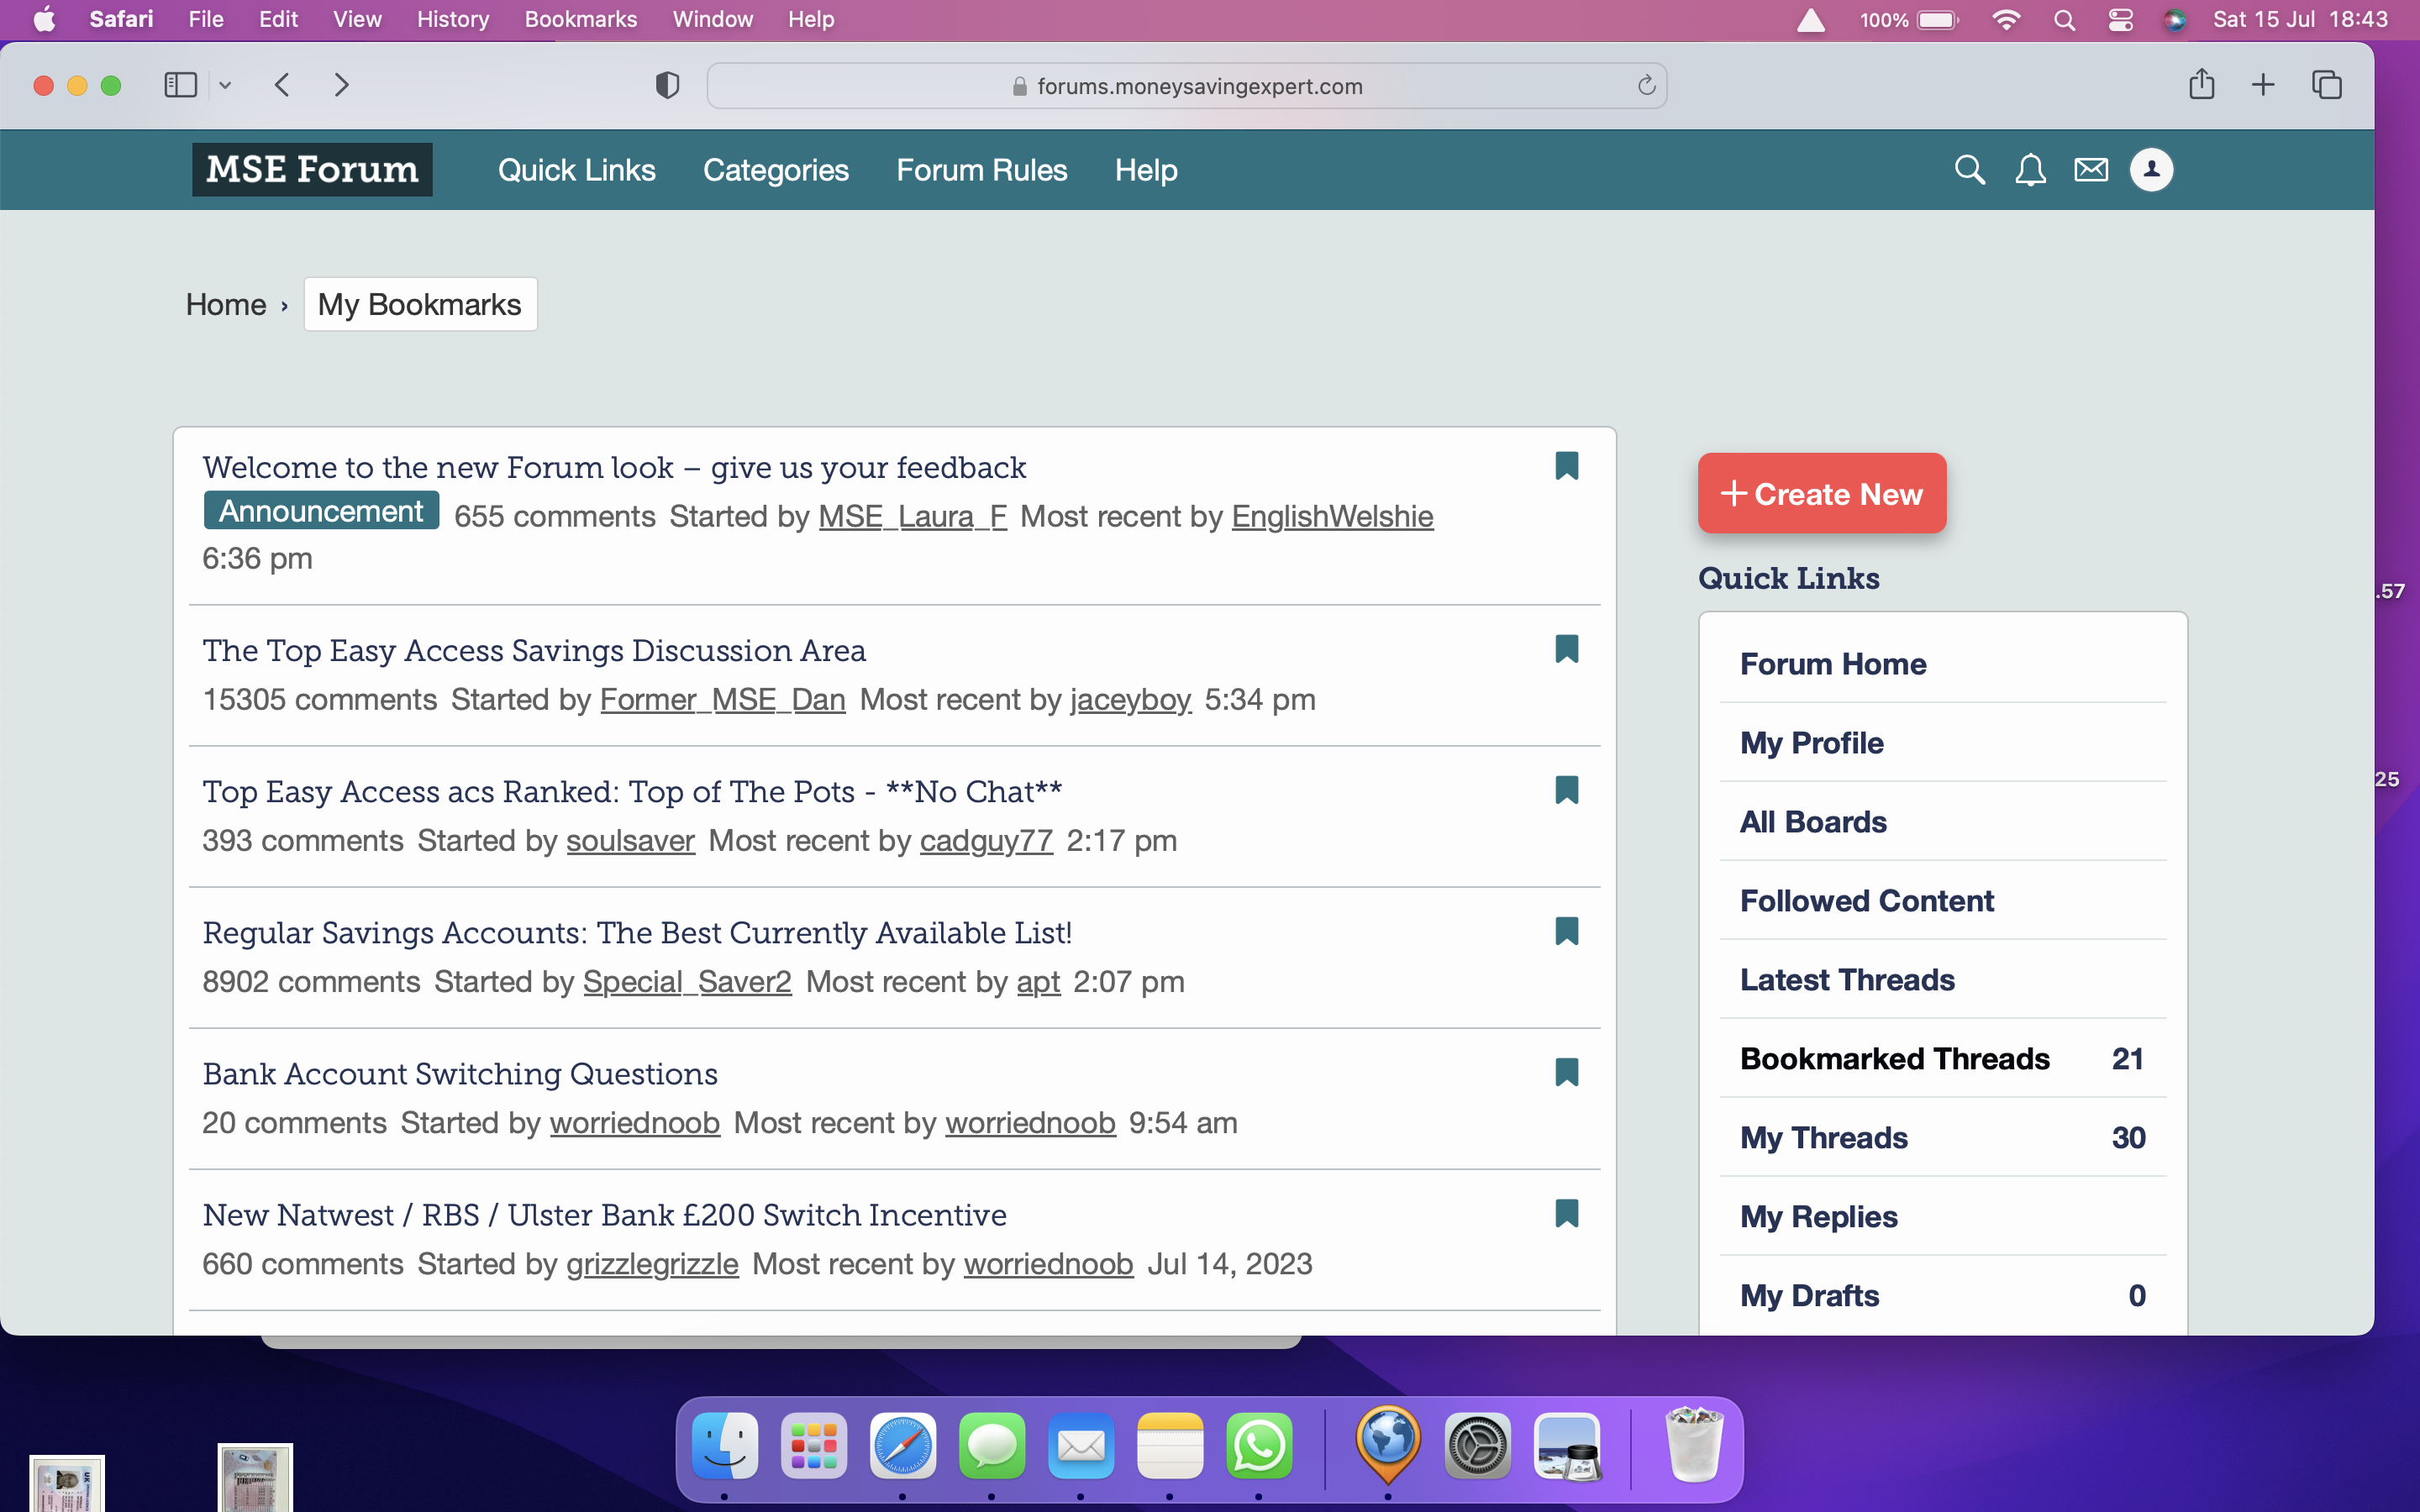Open The Top Easy Access Savings Discussion Area
Screen dimensions: 2420x1512
534,650
